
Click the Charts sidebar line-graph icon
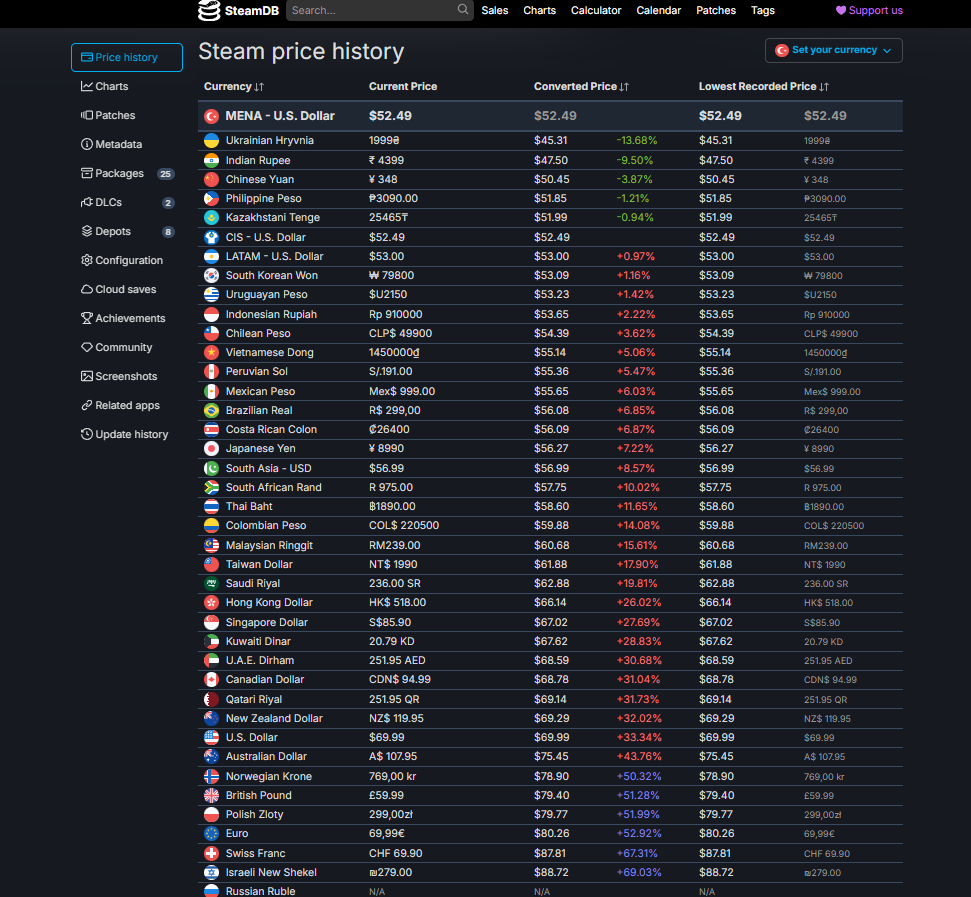(87, 86)
